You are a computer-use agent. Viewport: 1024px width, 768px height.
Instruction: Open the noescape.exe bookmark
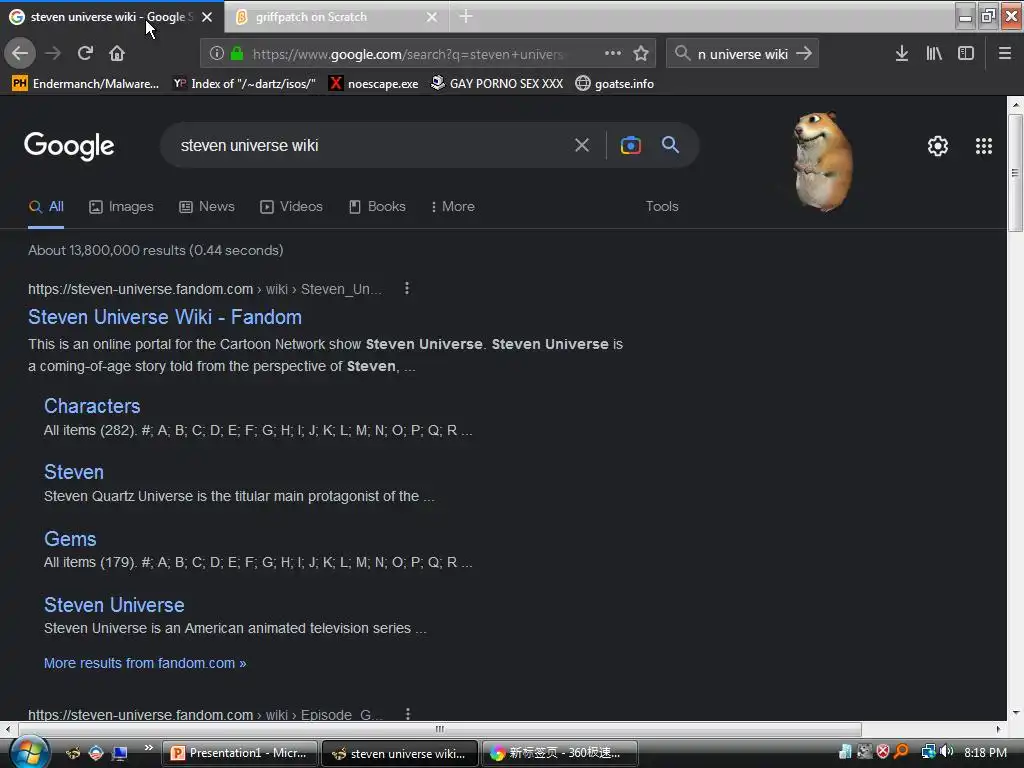coord(374,84)
